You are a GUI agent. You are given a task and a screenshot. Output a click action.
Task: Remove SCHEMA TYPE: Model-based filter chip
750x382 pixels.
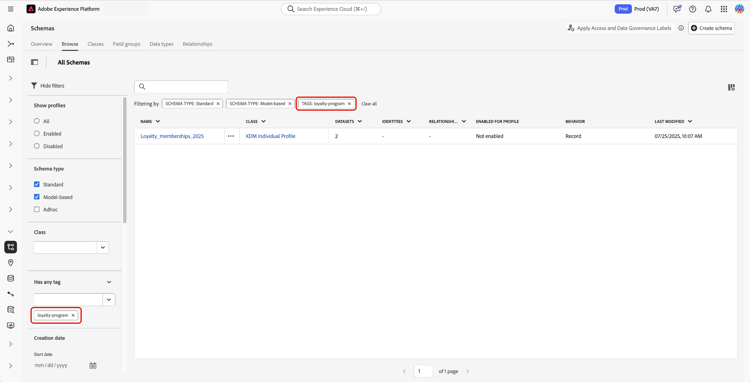tap(289, 103)
